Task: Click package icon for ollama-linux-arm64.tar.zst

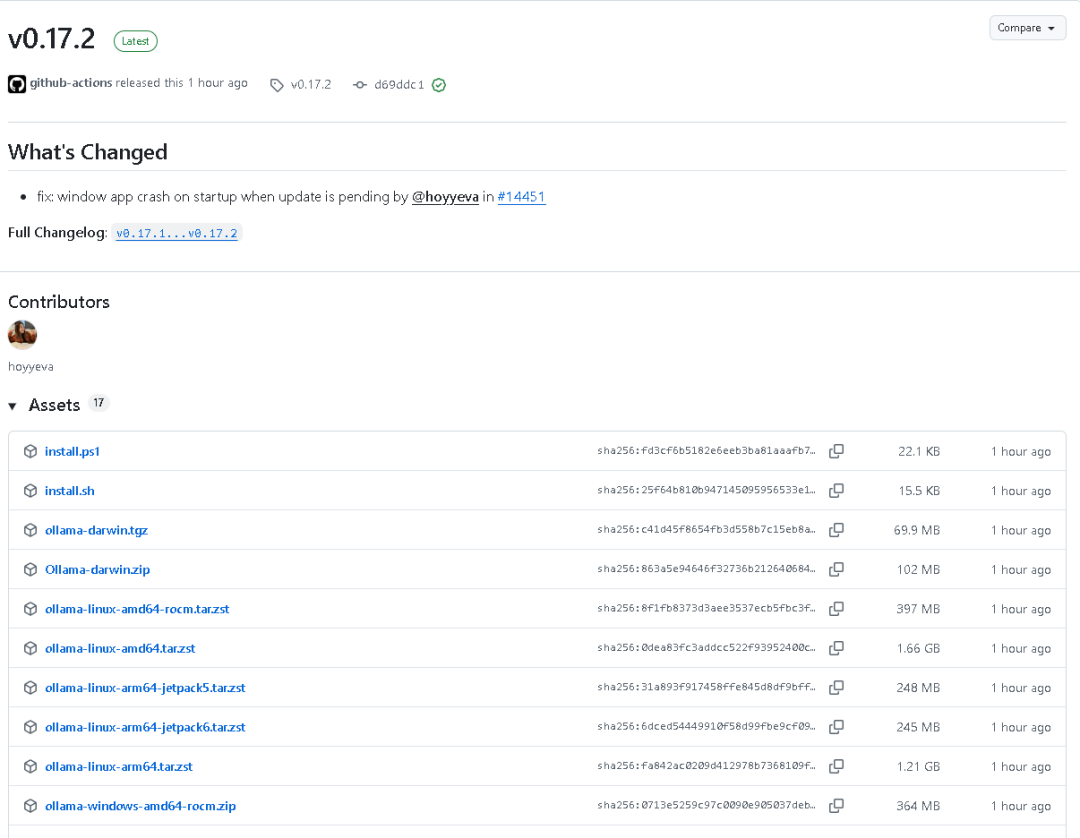Action: pyautogui.click(x=30, y=766)
